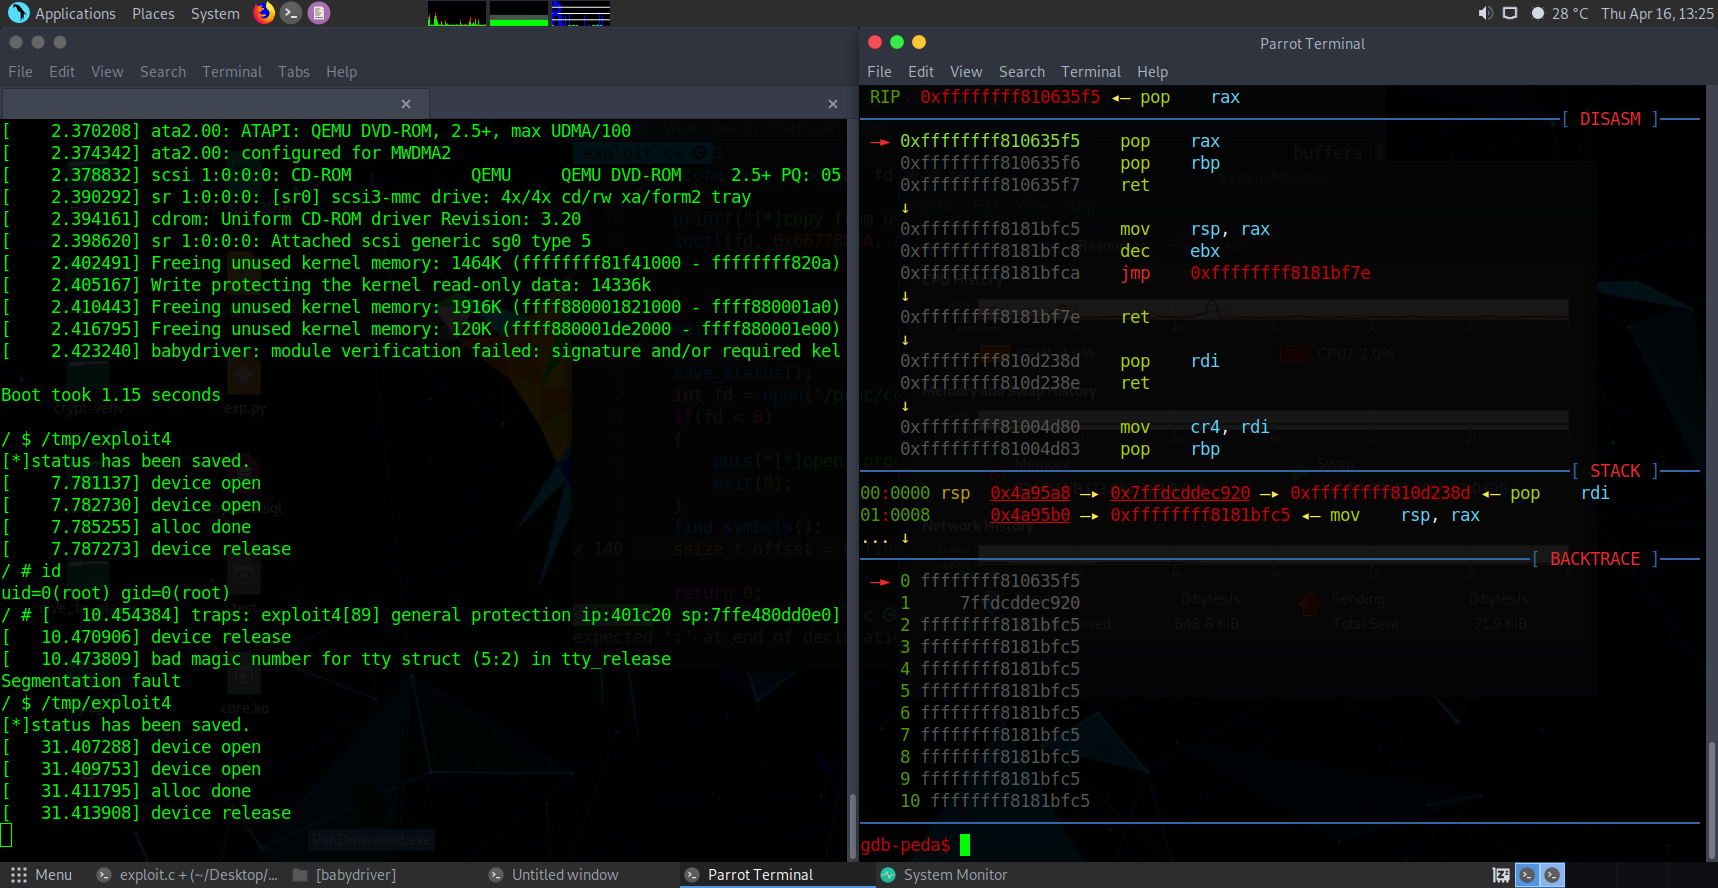1718x888 pixels.
Task: Open the Places menu in top panel
Action: (x=153, y=13)
